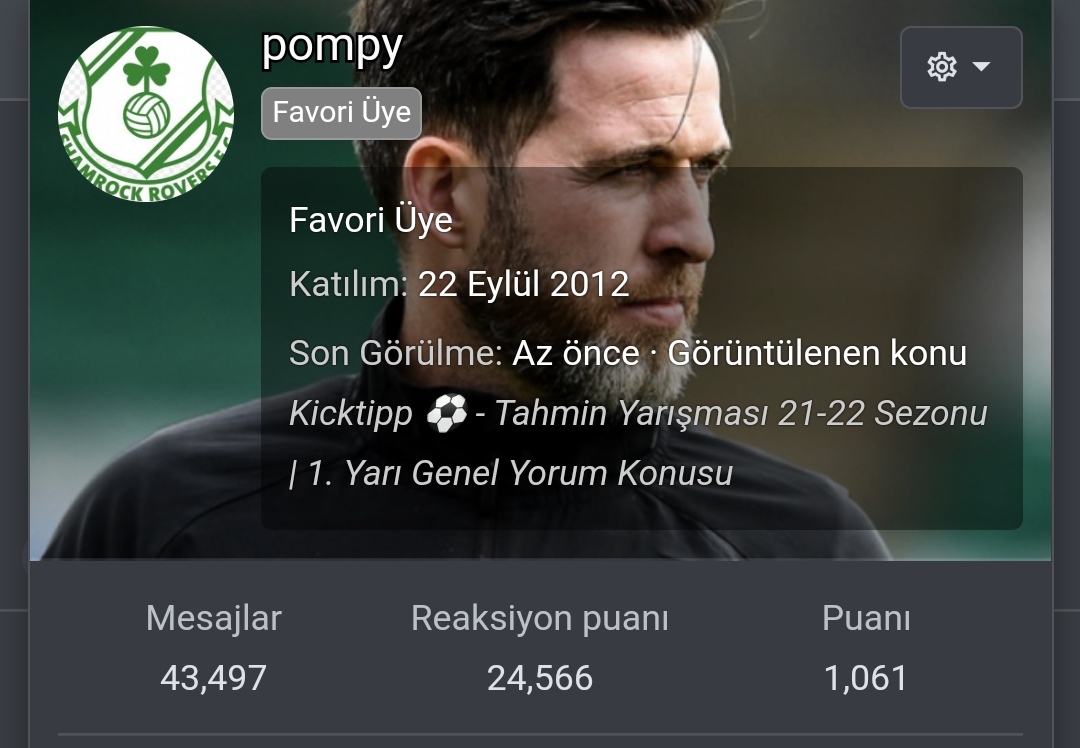Open the 43,497 messages count
The height and width of the screenshot is (748, 1080).
click(214, 678)
